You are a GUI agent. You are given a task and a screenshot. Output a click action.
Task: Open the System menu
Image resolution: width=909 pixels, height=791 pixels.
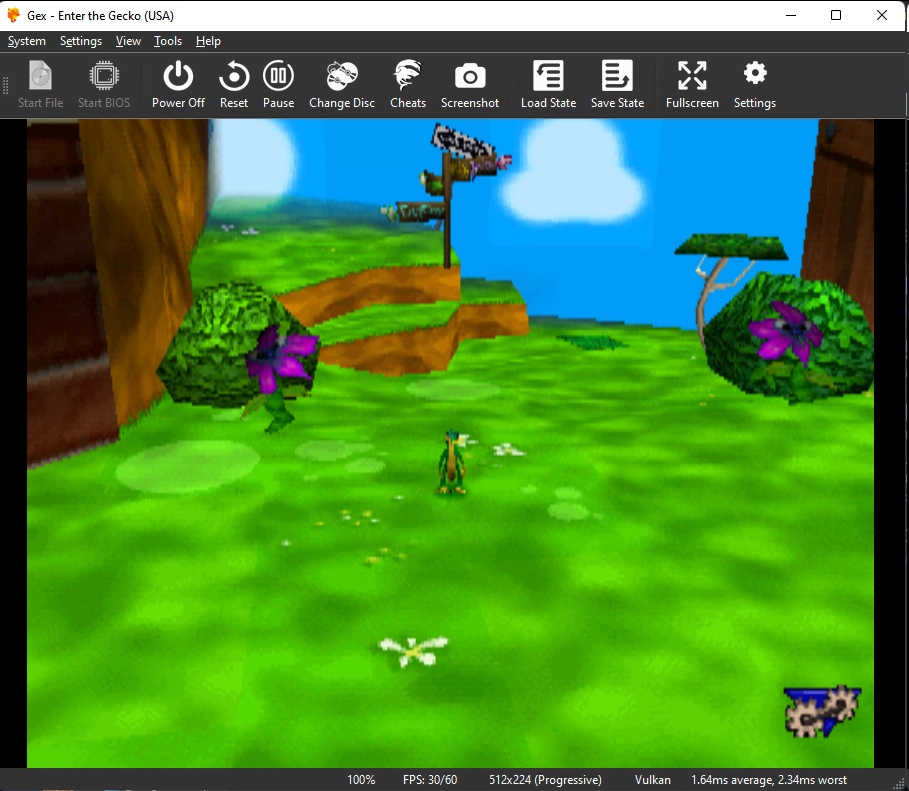coord(27,41)
